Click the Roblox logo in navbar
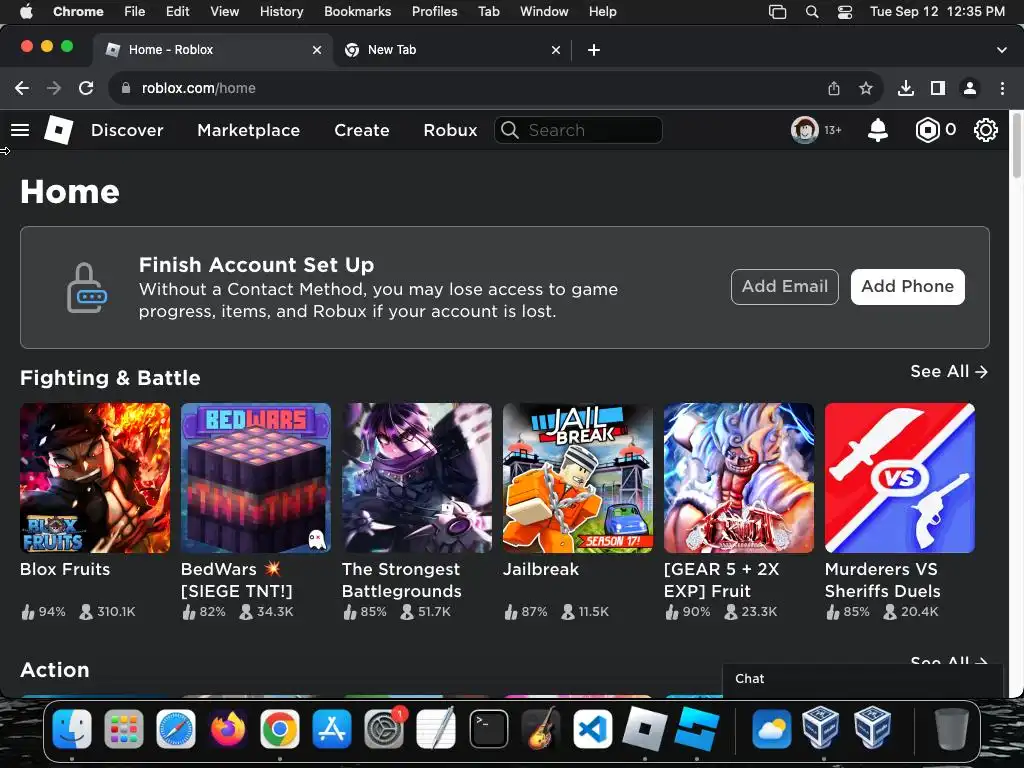Viewport: 1024px width, 768px height. tap(59, 130)
